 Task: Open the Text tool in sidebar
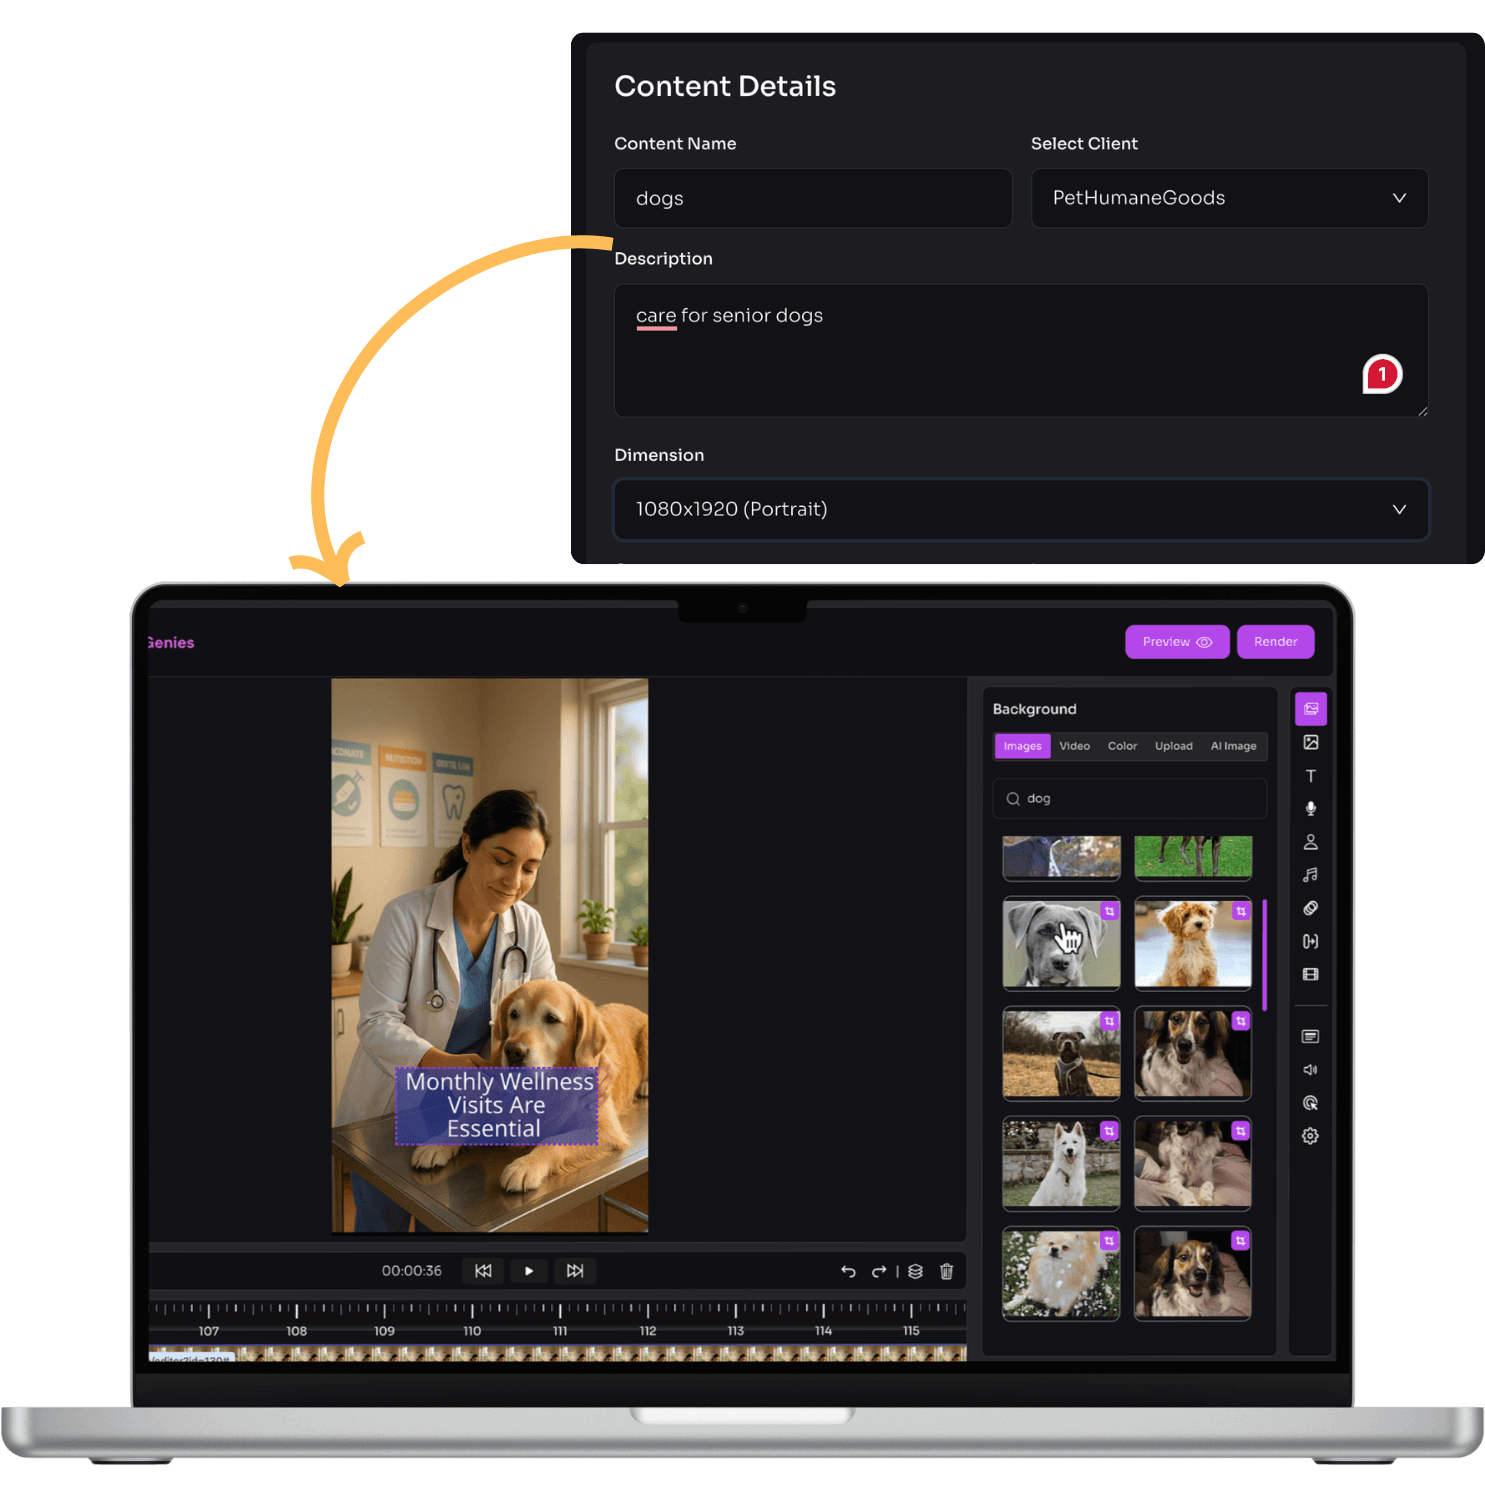point(1310,776)
